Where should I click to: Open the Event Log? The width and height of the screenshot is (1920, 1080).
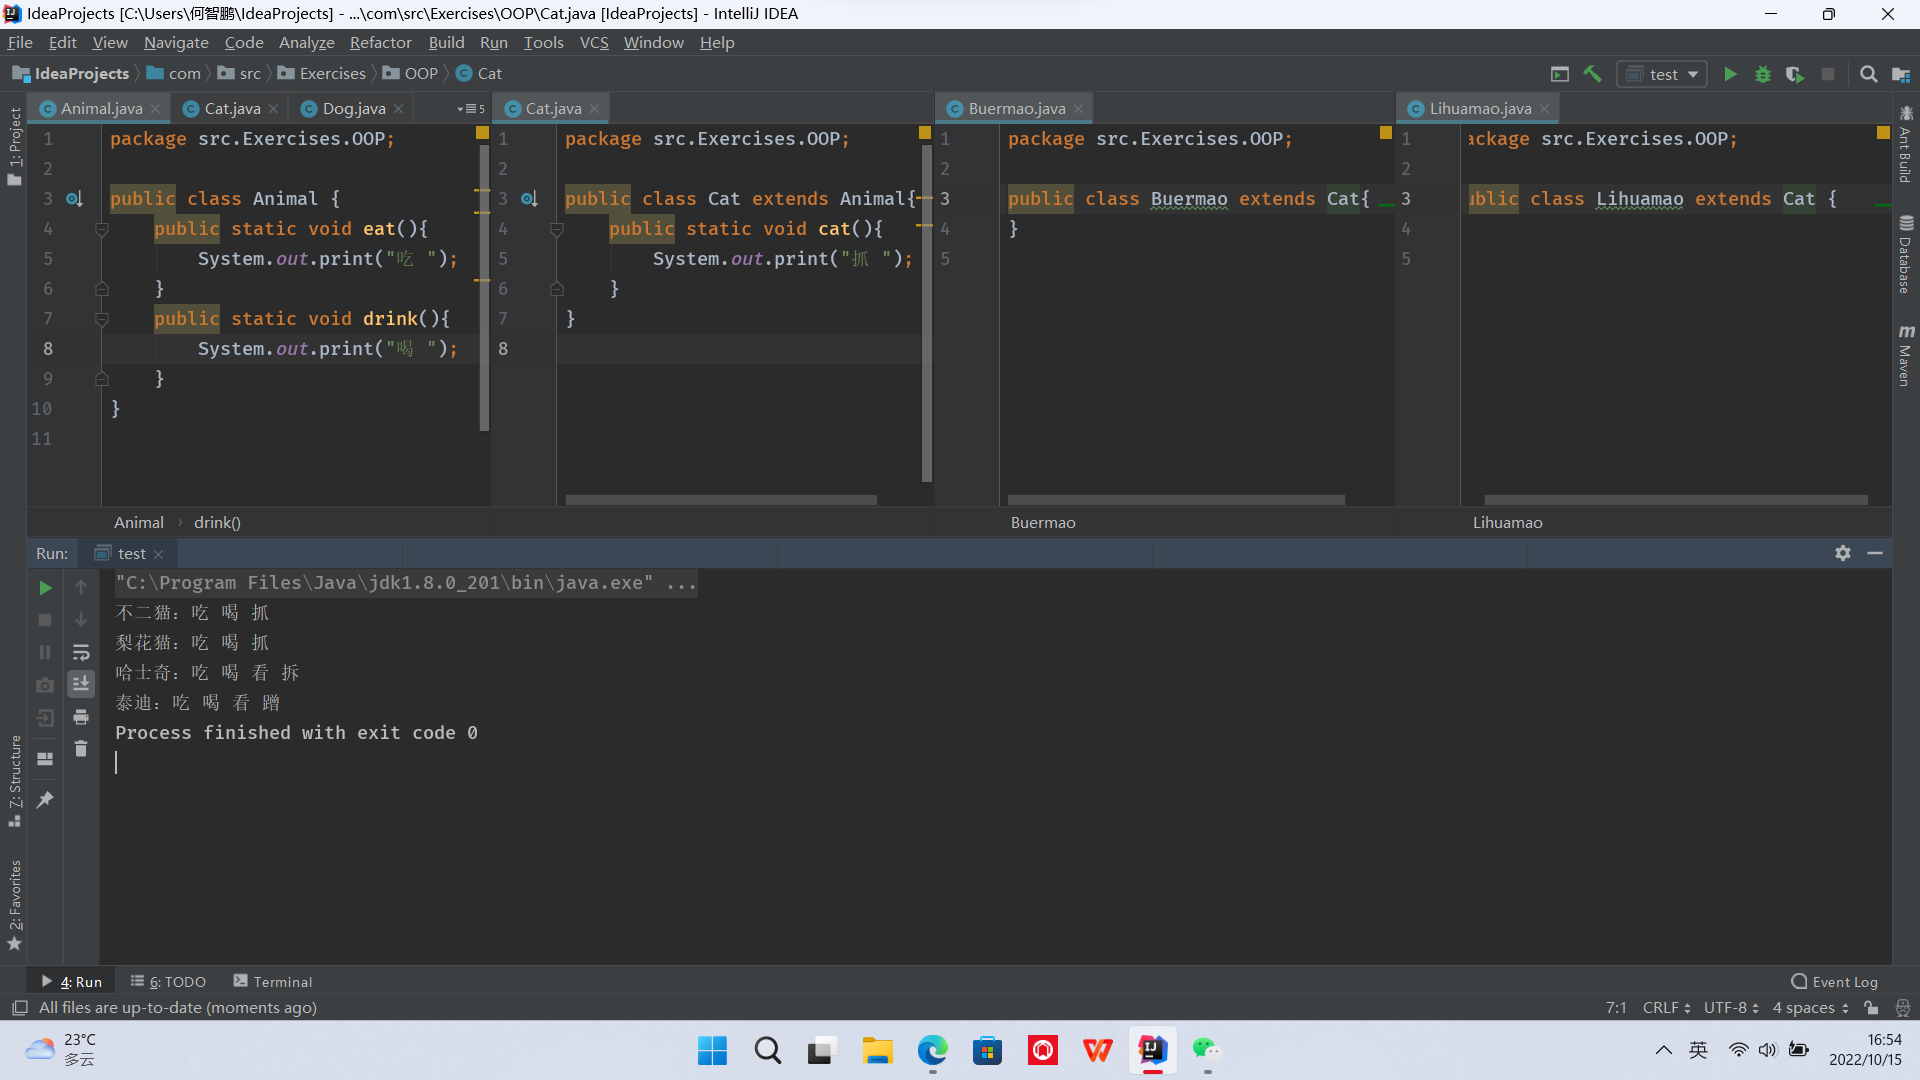(1835, 981)
